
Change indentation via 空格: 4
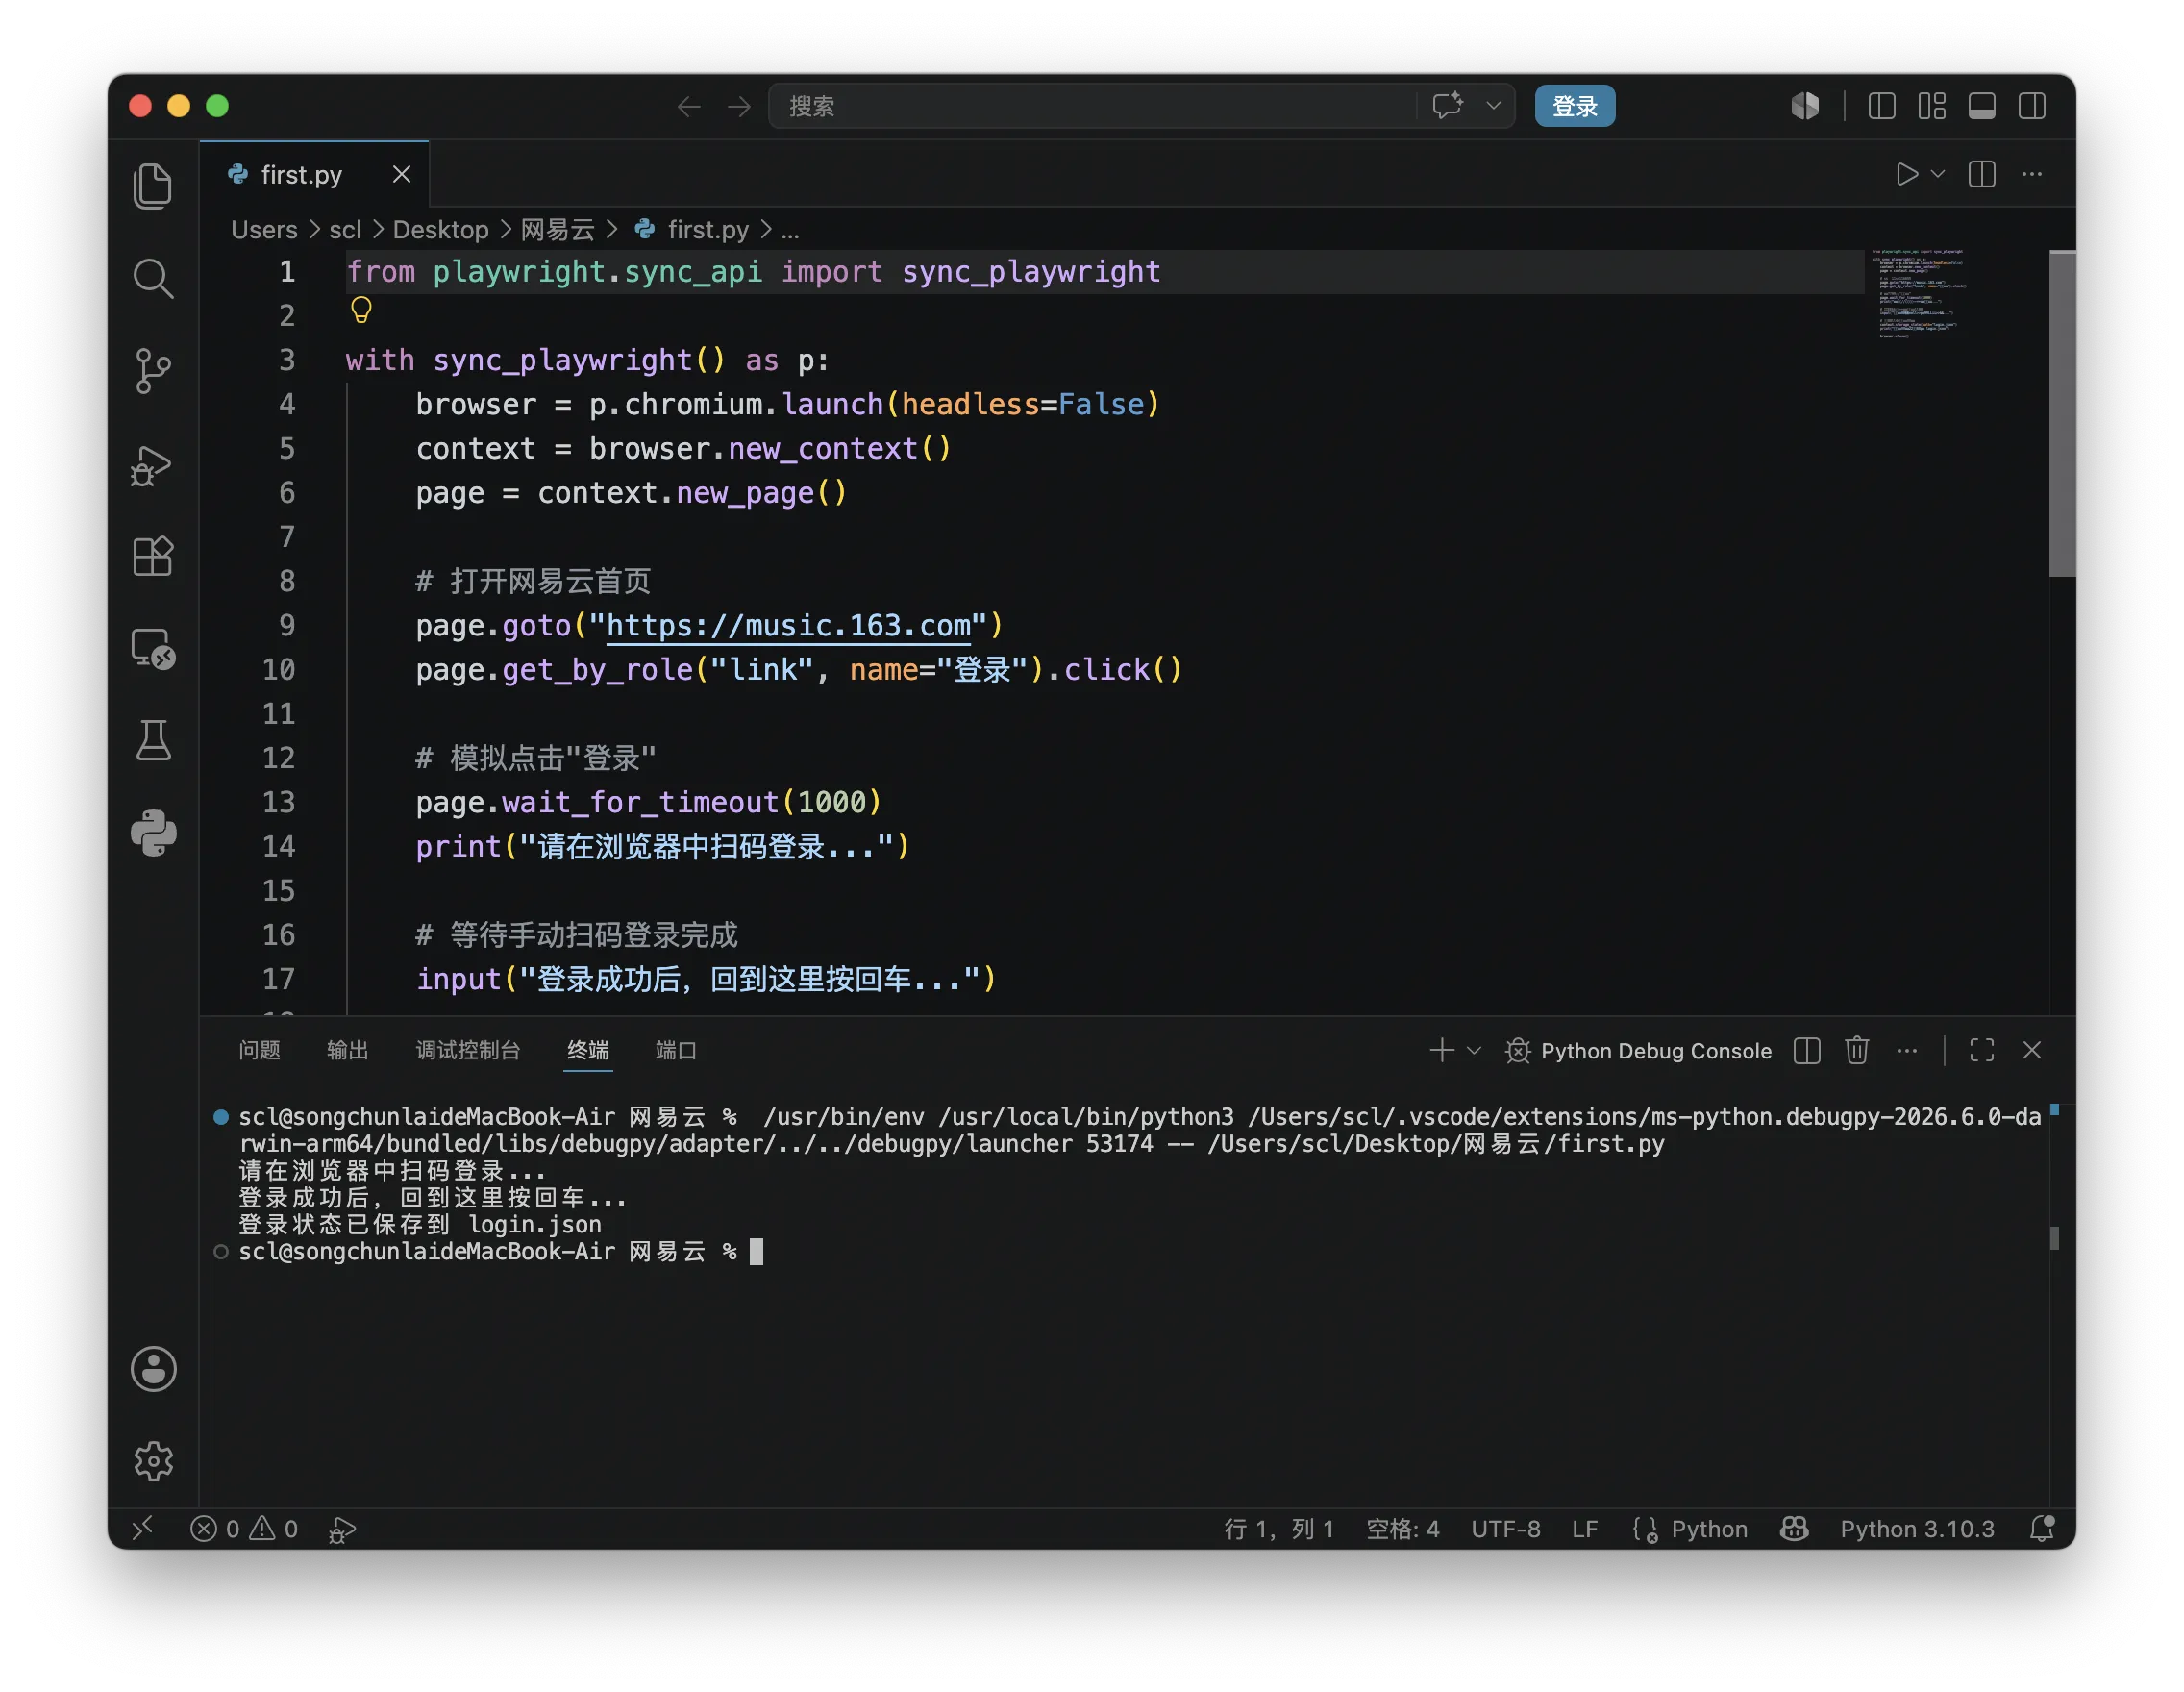[1402, 1529]
